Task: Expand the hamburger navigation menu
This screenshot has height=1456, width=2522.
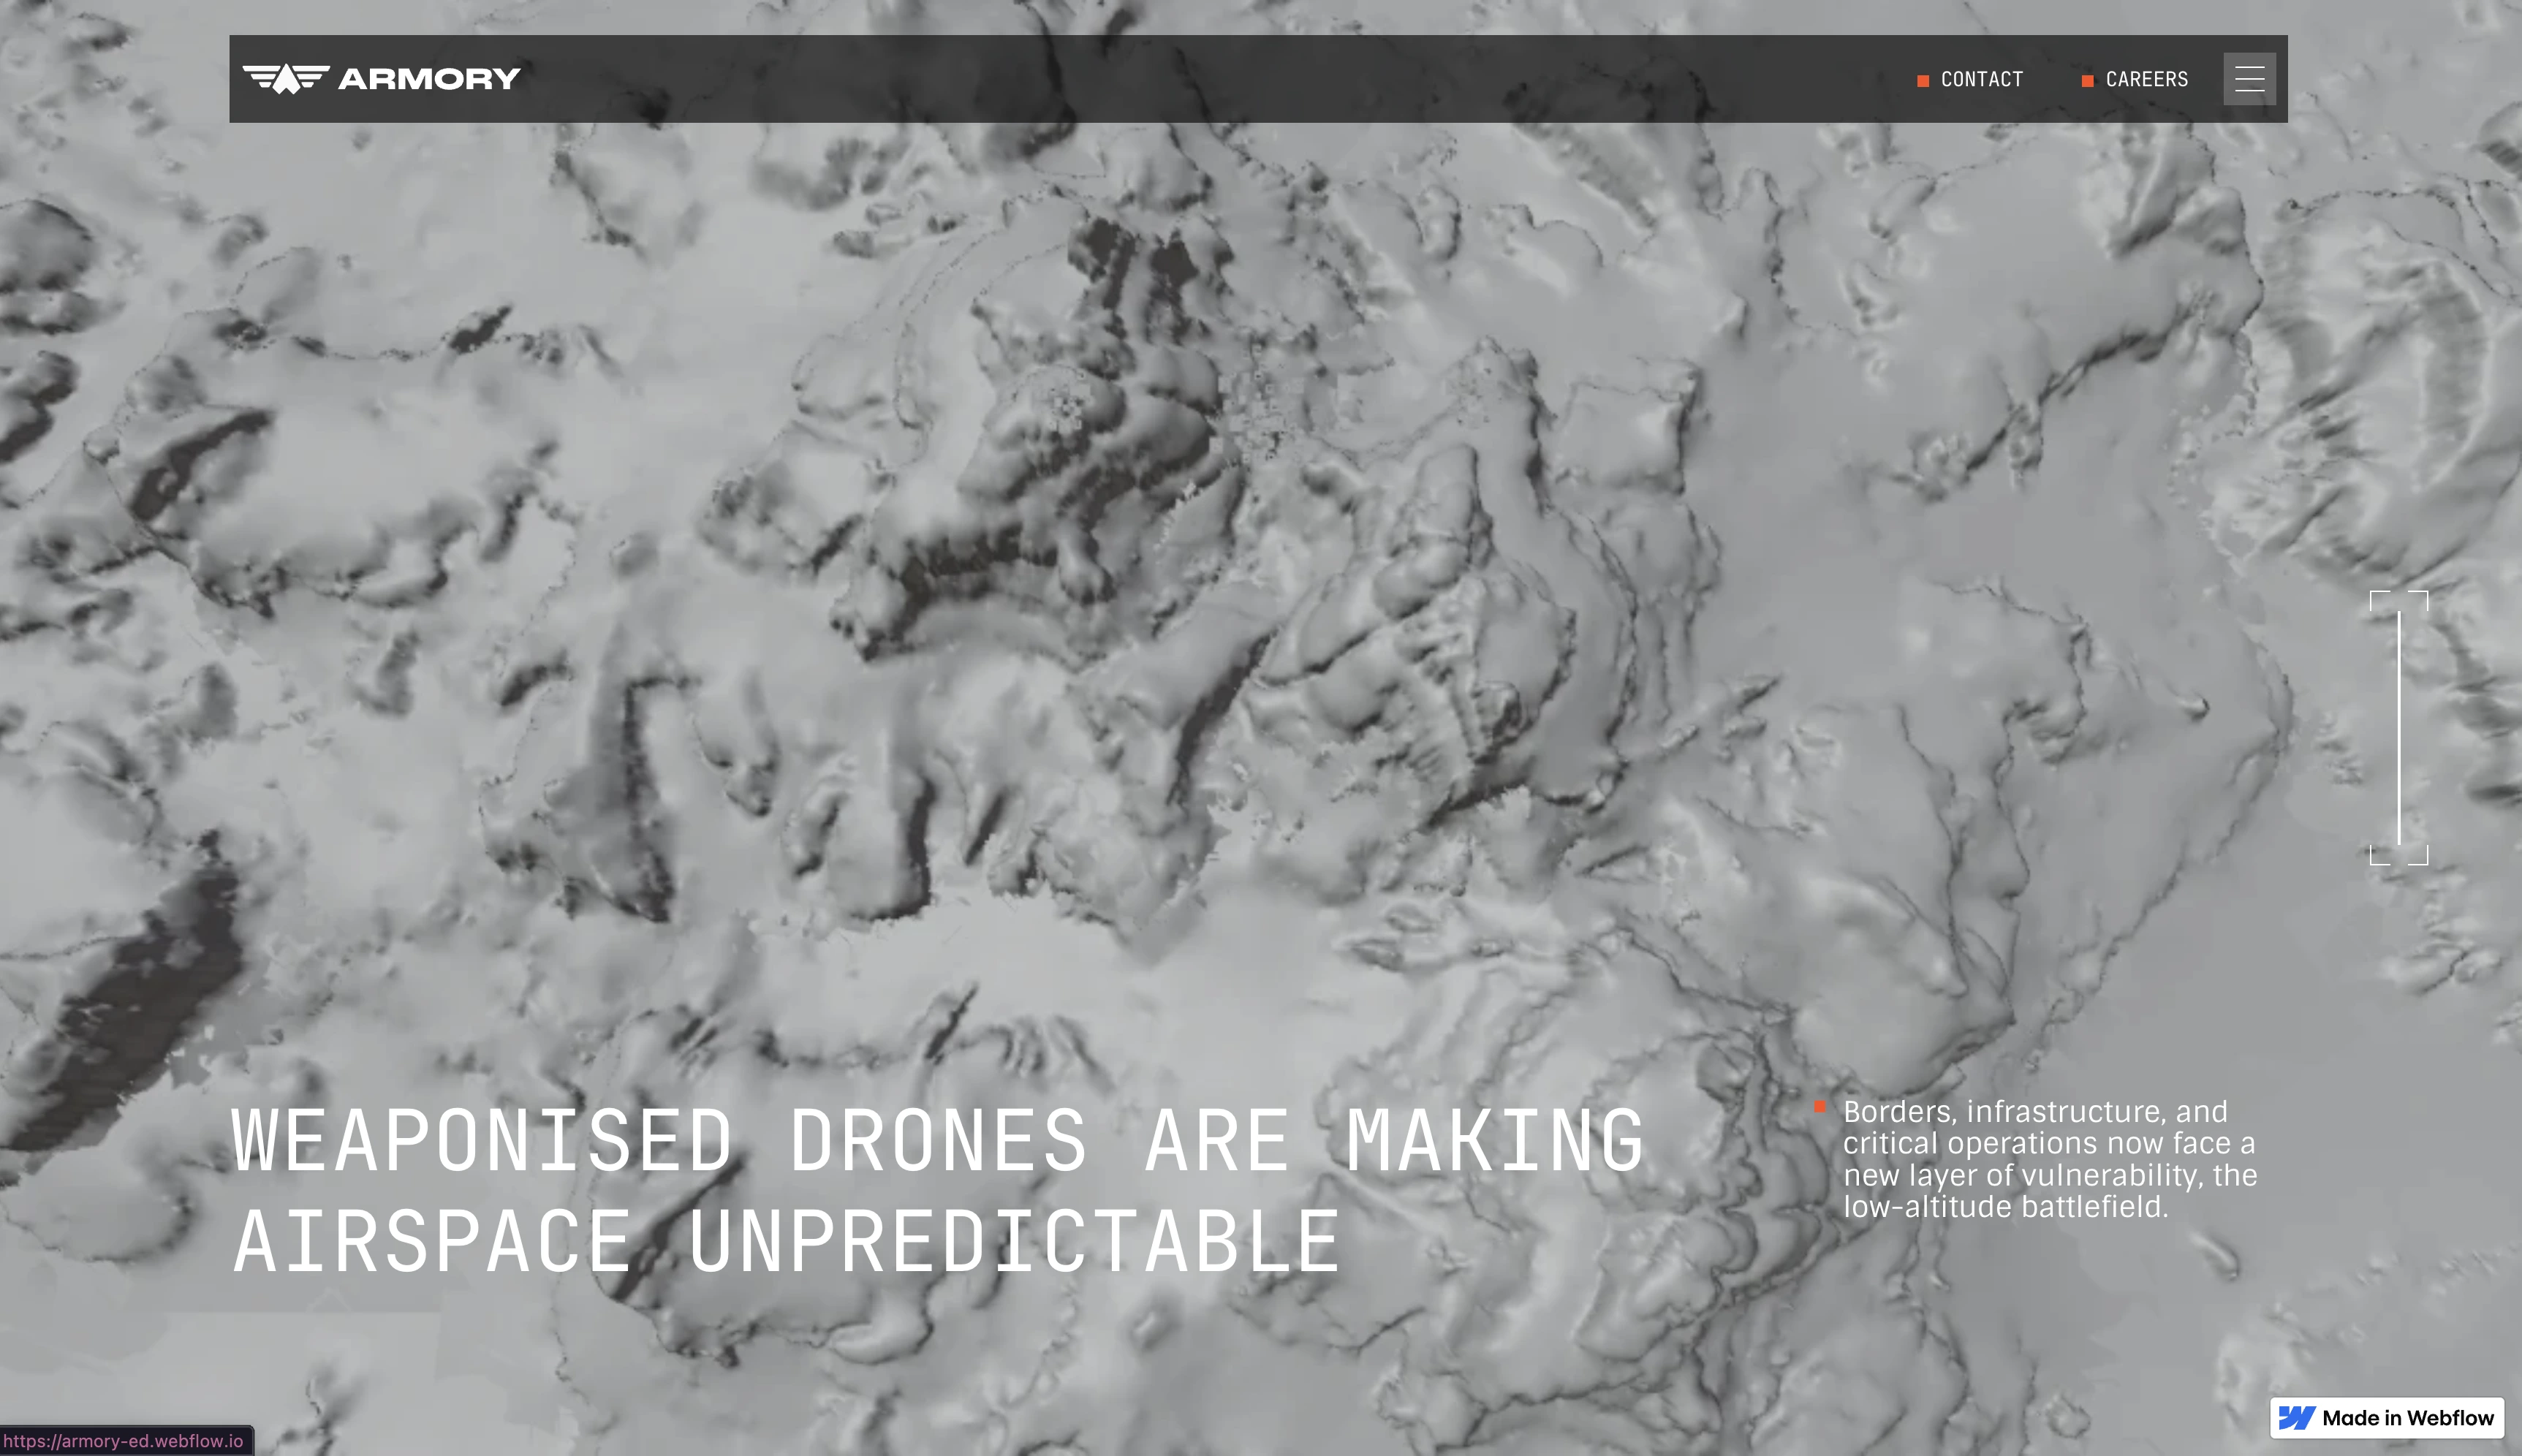Action: (x=2249, y=79)
